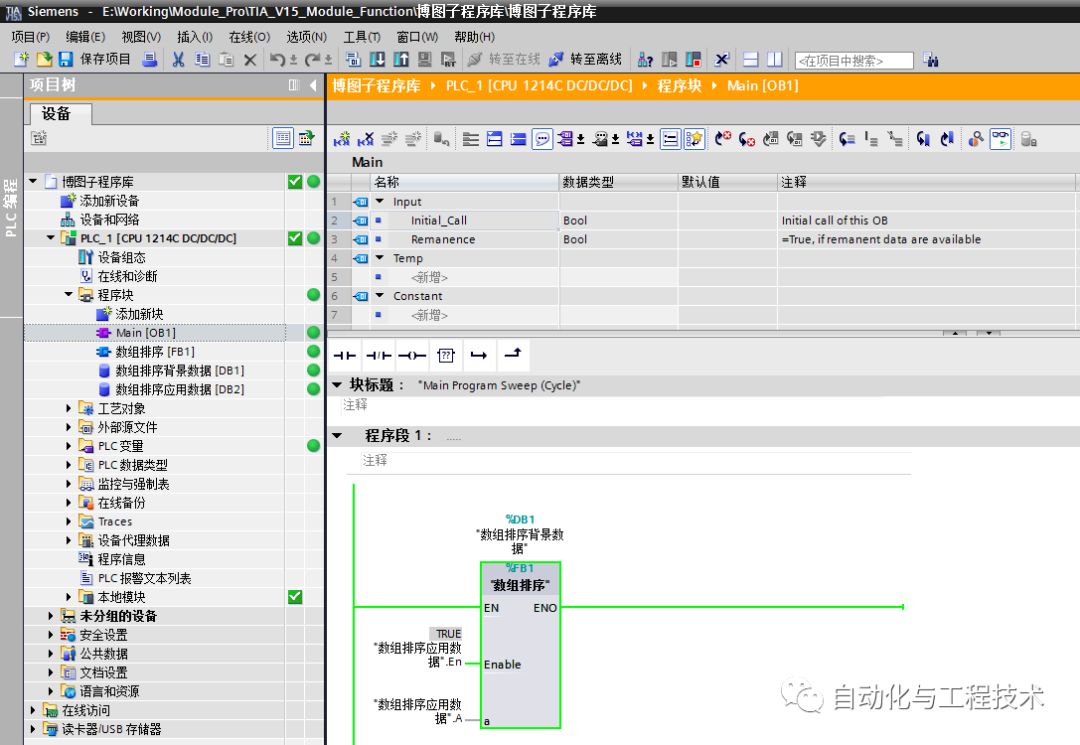Expand PLC 变量 folder
This screenshot has height=745, width=1080.
pyautogui.click(x=68, y=446)
